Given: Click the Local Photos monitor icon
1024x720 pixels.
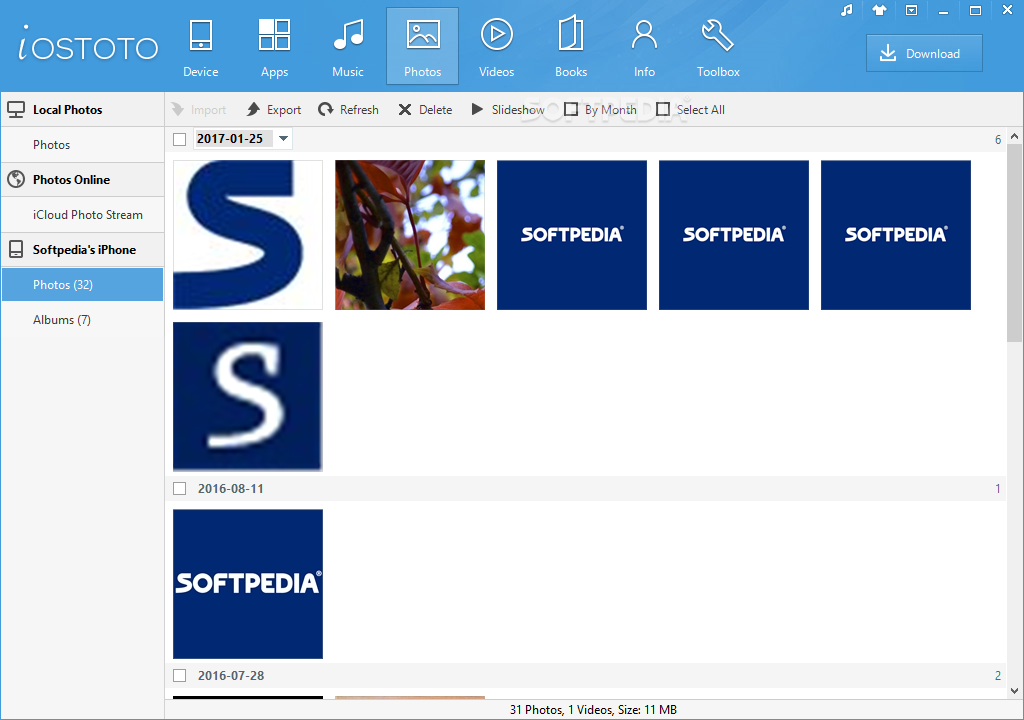Looking at the screenshot, I should point(16,110).
